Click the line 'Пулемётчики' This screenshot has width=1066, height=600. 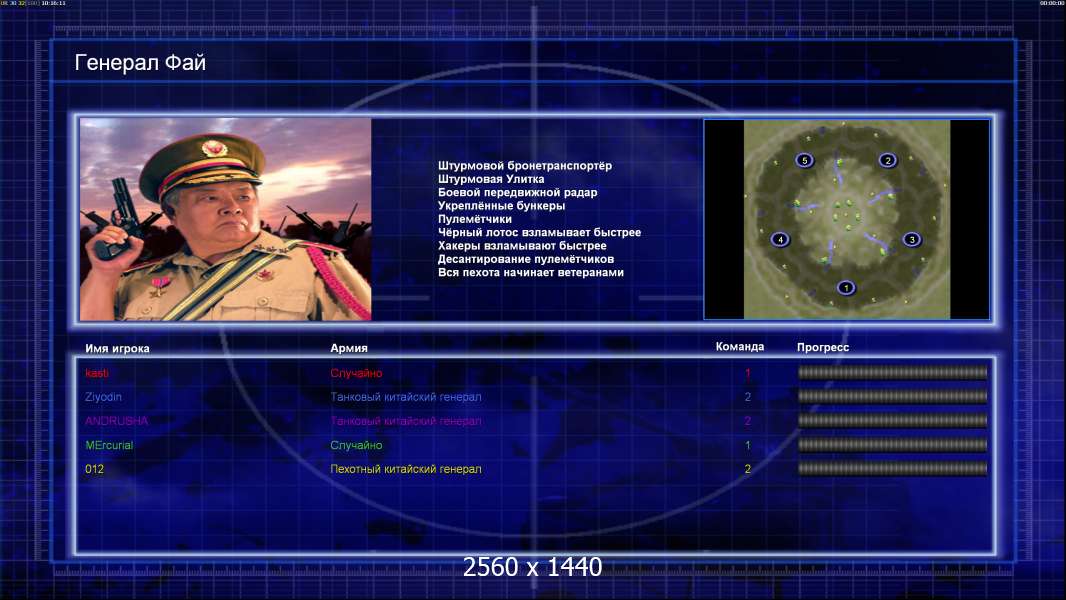pos(475,219)
